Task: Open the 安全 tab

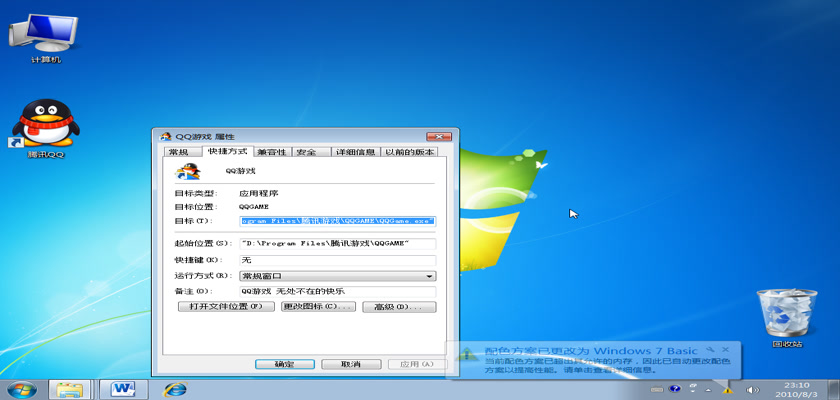Action: coord(307,152)
